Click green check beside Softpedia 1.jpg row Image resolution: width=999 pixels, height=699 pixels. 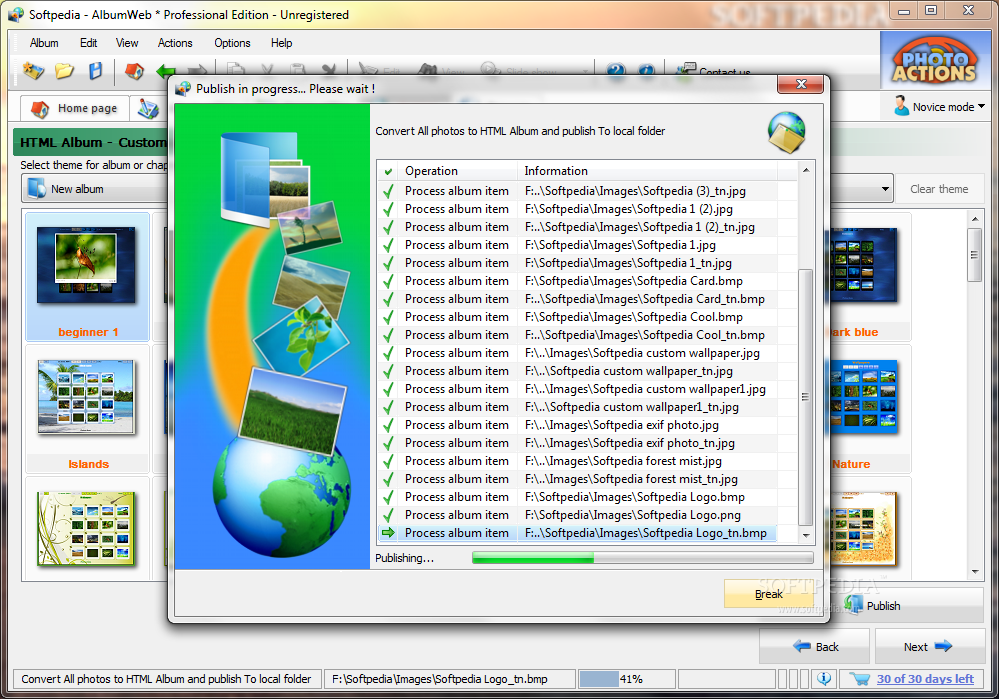click(387, 245)
